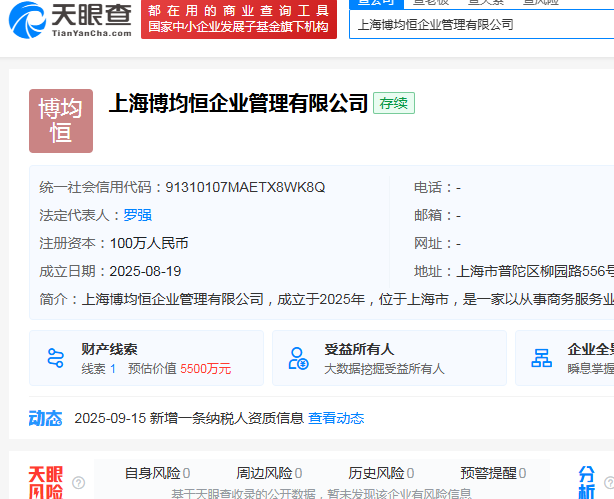Image resolution: width=614 pixels, height=499 pixels.
Task: Click estimated value 5500万元
Action: [x=206, y=369]
